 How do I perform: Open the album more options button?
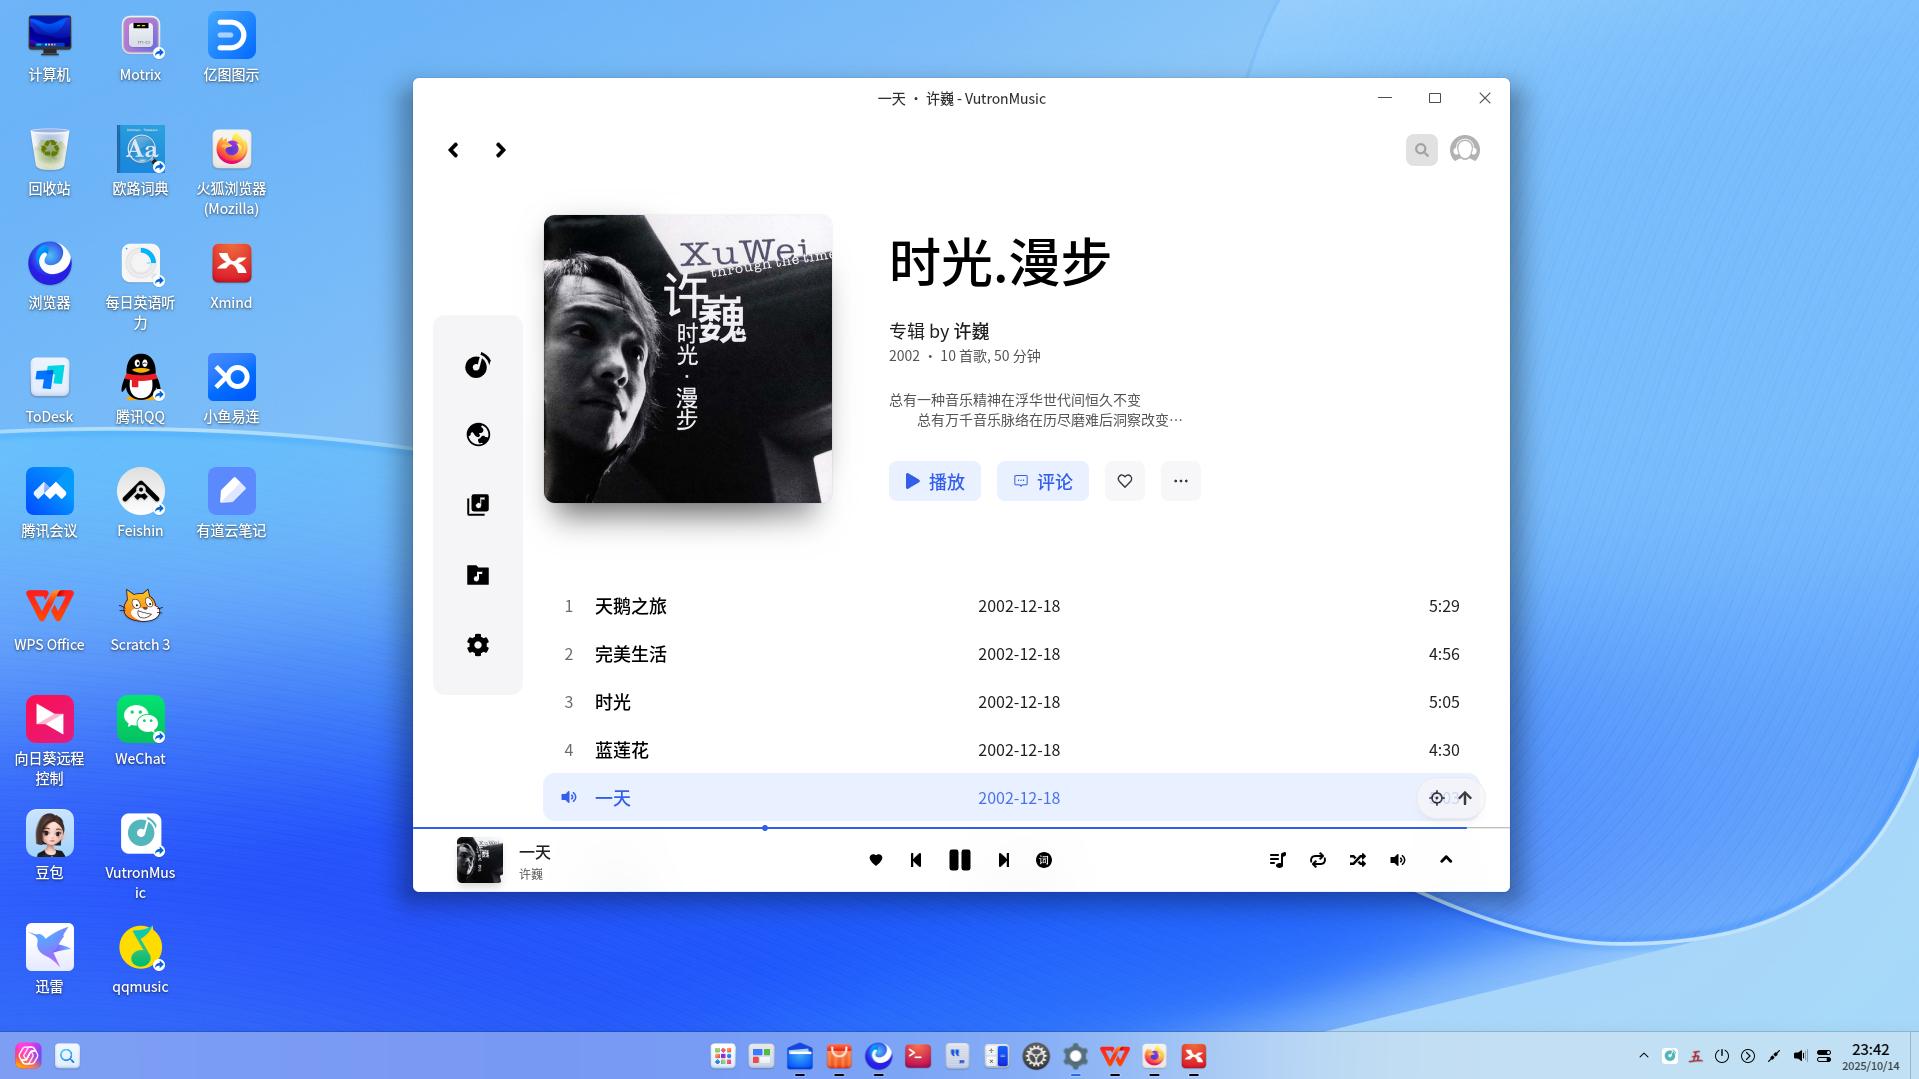tap(1181, 481)
